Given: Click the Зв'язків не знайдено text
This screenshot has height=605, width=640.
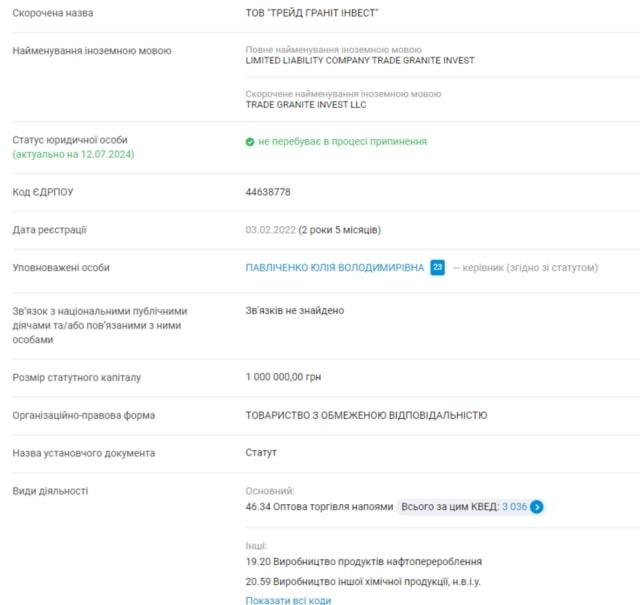Looking at the screenshot, I should [x=295, y=311].
